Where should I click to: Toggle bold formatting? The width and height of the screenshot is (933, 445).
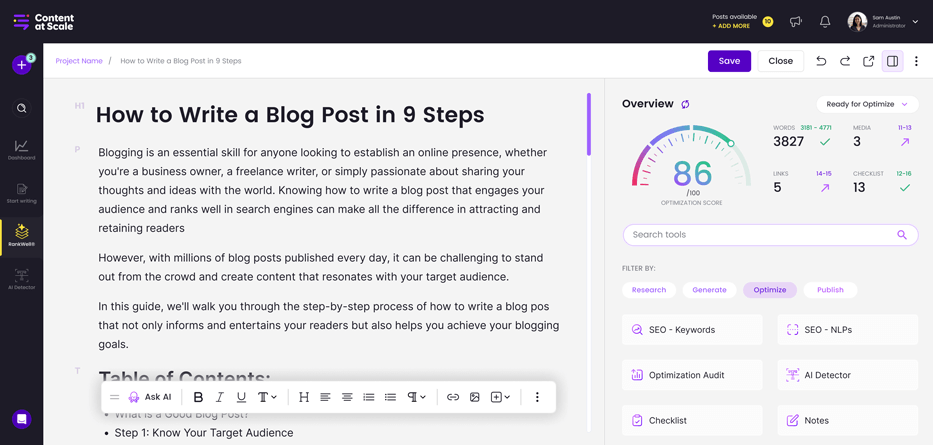click(199, 397)
